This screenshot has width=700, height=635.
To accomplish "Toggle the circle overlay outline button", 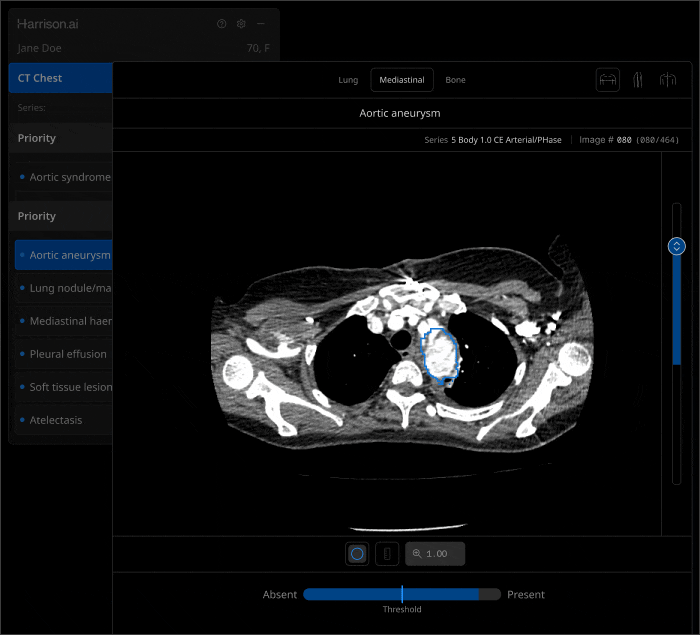I will pyautogui.click(x=357, y=554).
